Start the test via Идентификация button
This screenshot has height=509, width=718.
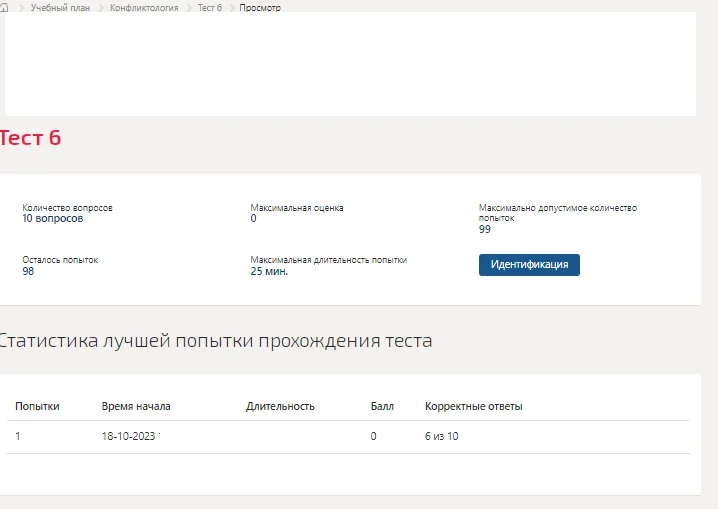pyautogui.click(x=529, y=265)
